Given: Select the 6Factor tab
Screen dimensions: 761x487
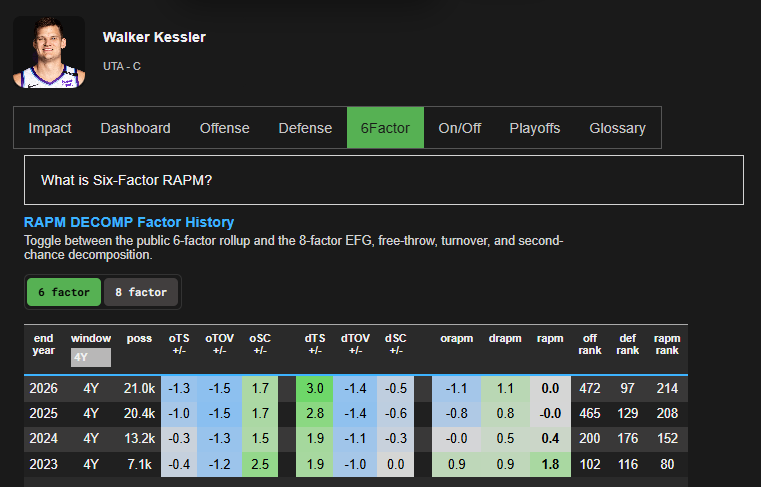Looking at the screenshot, I should point(385,128).
